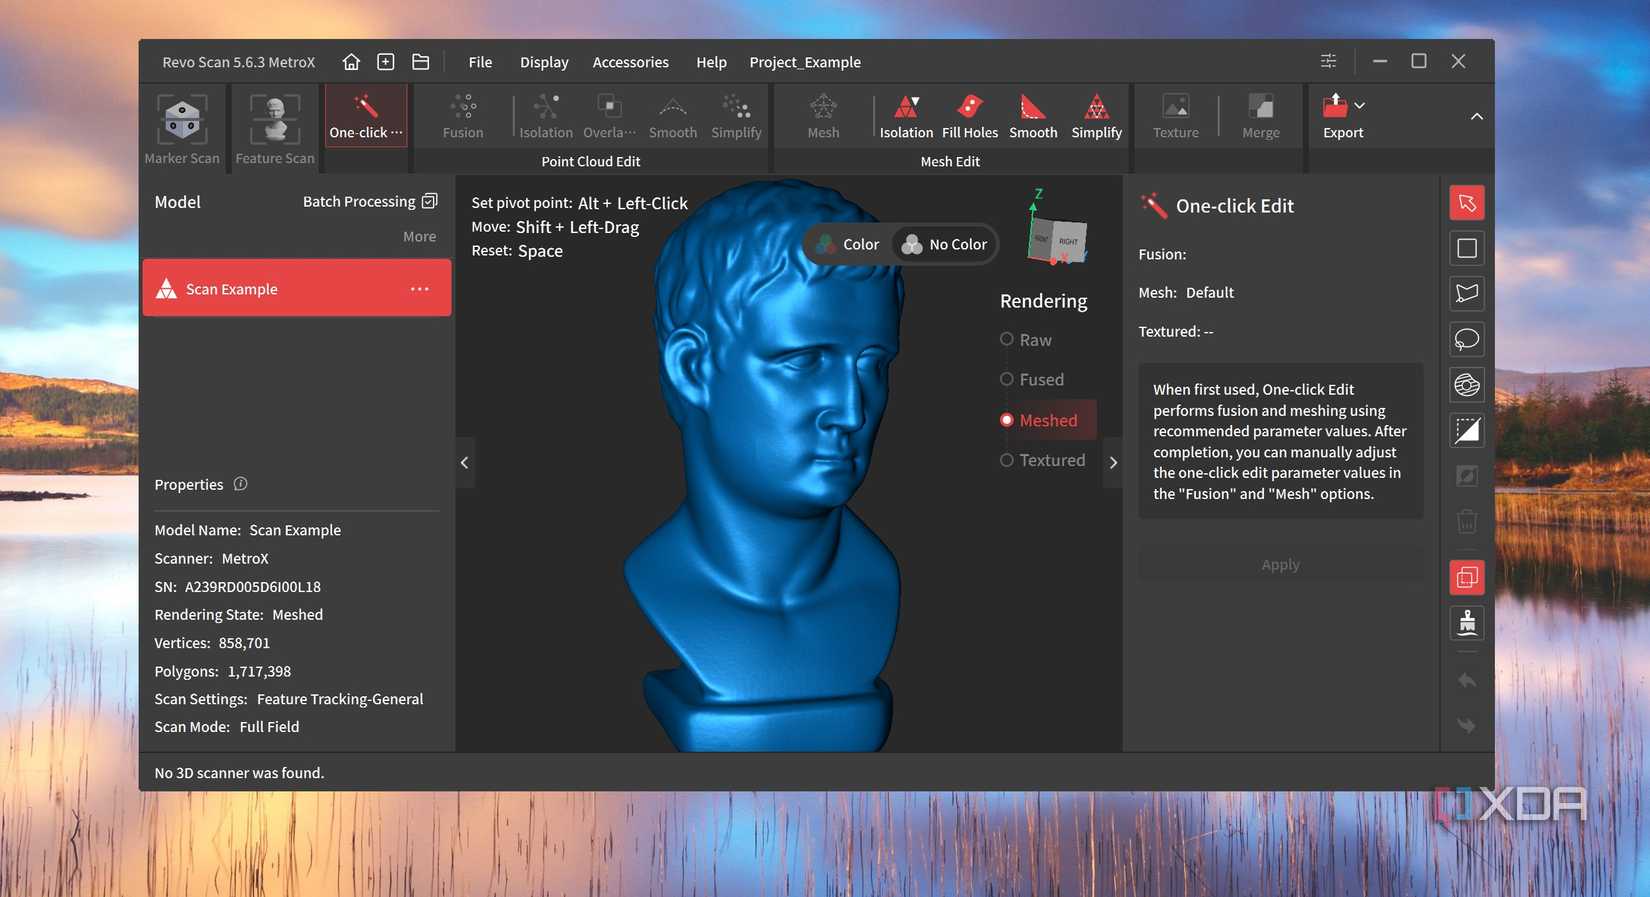Select the lasso selection tool in sidebar
Image resolution: width=1650 pixels, height=897 pixels.
1467,339
